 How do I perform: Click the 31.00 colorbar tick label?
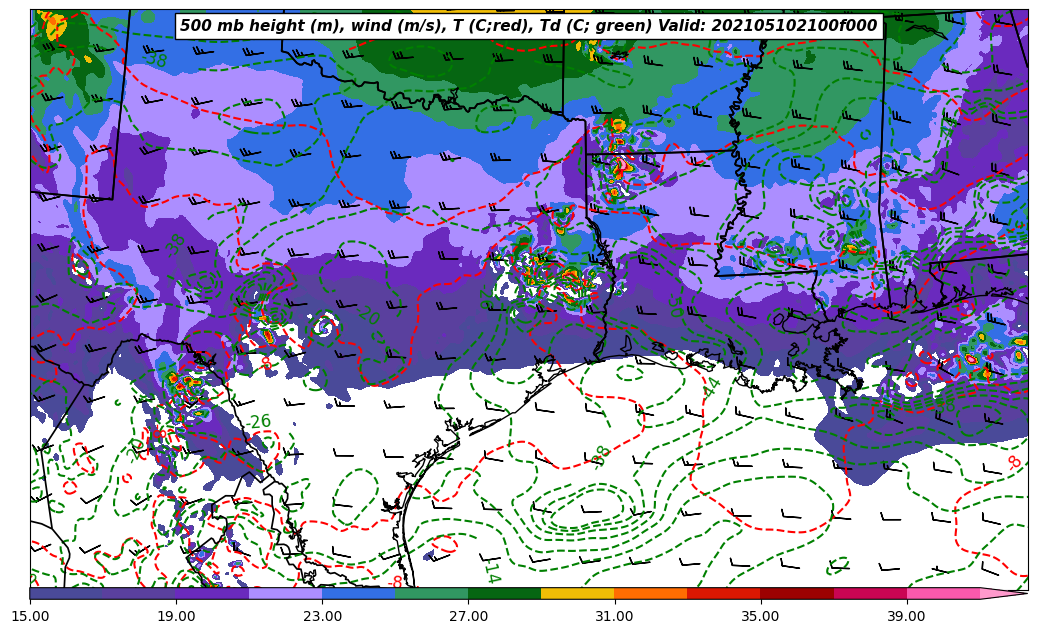click(x=614, y=616)
